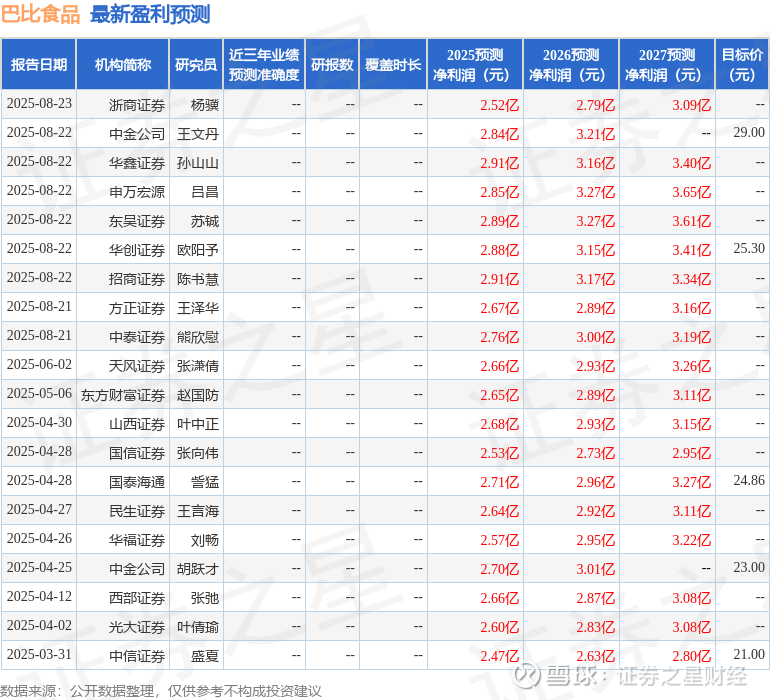The width and height of the screenshot is (770, 700).
Task: Select the 覆盖时长 column header
Action: click(393, 64)
